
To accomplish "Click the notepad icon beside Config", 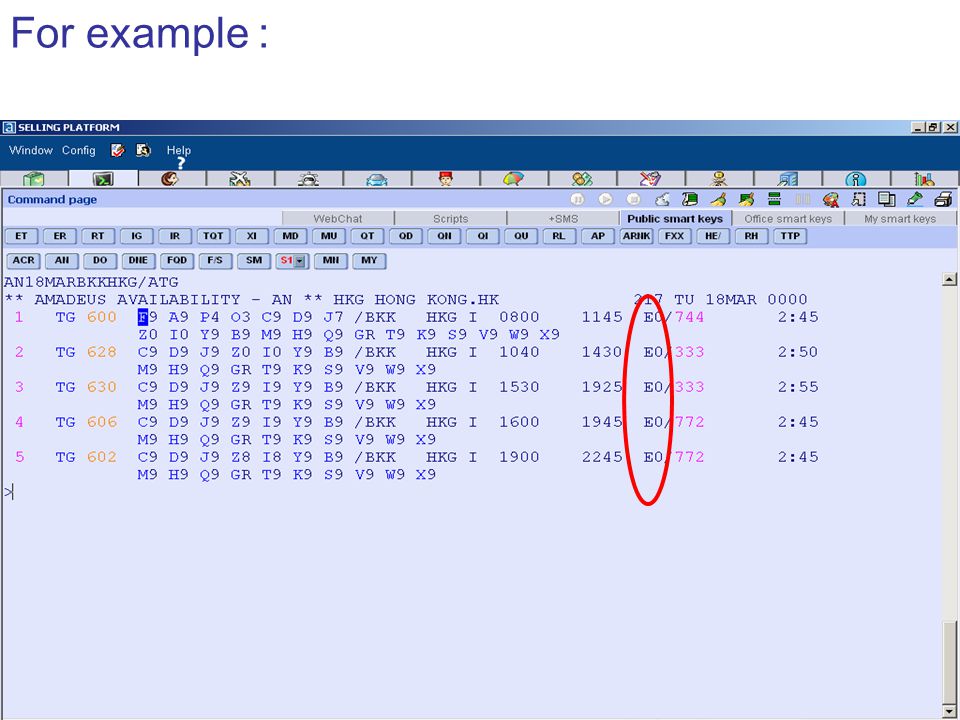I will [118, 150].
